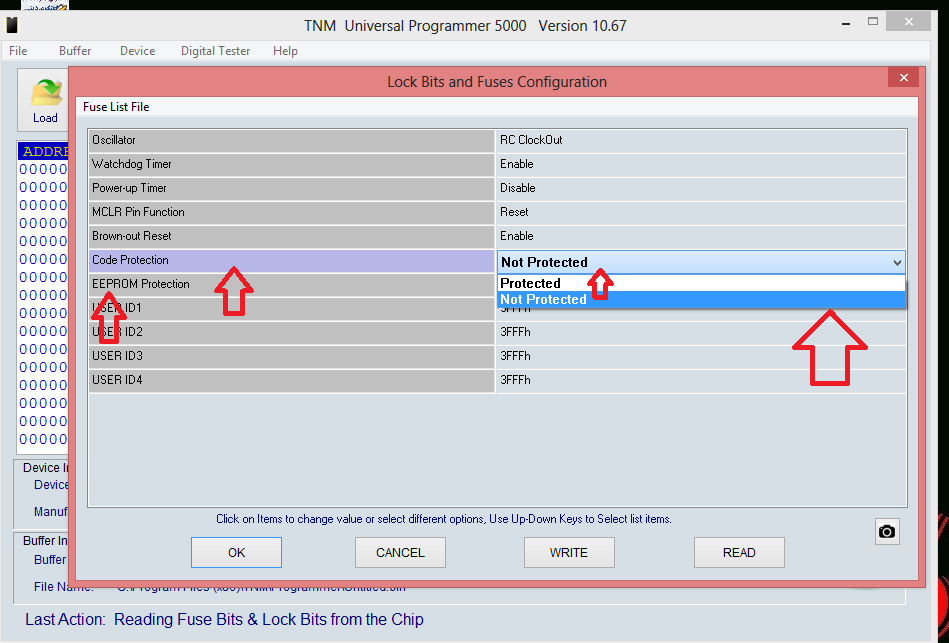
Task: Open the File menu
Action: [x=18, y=51]
